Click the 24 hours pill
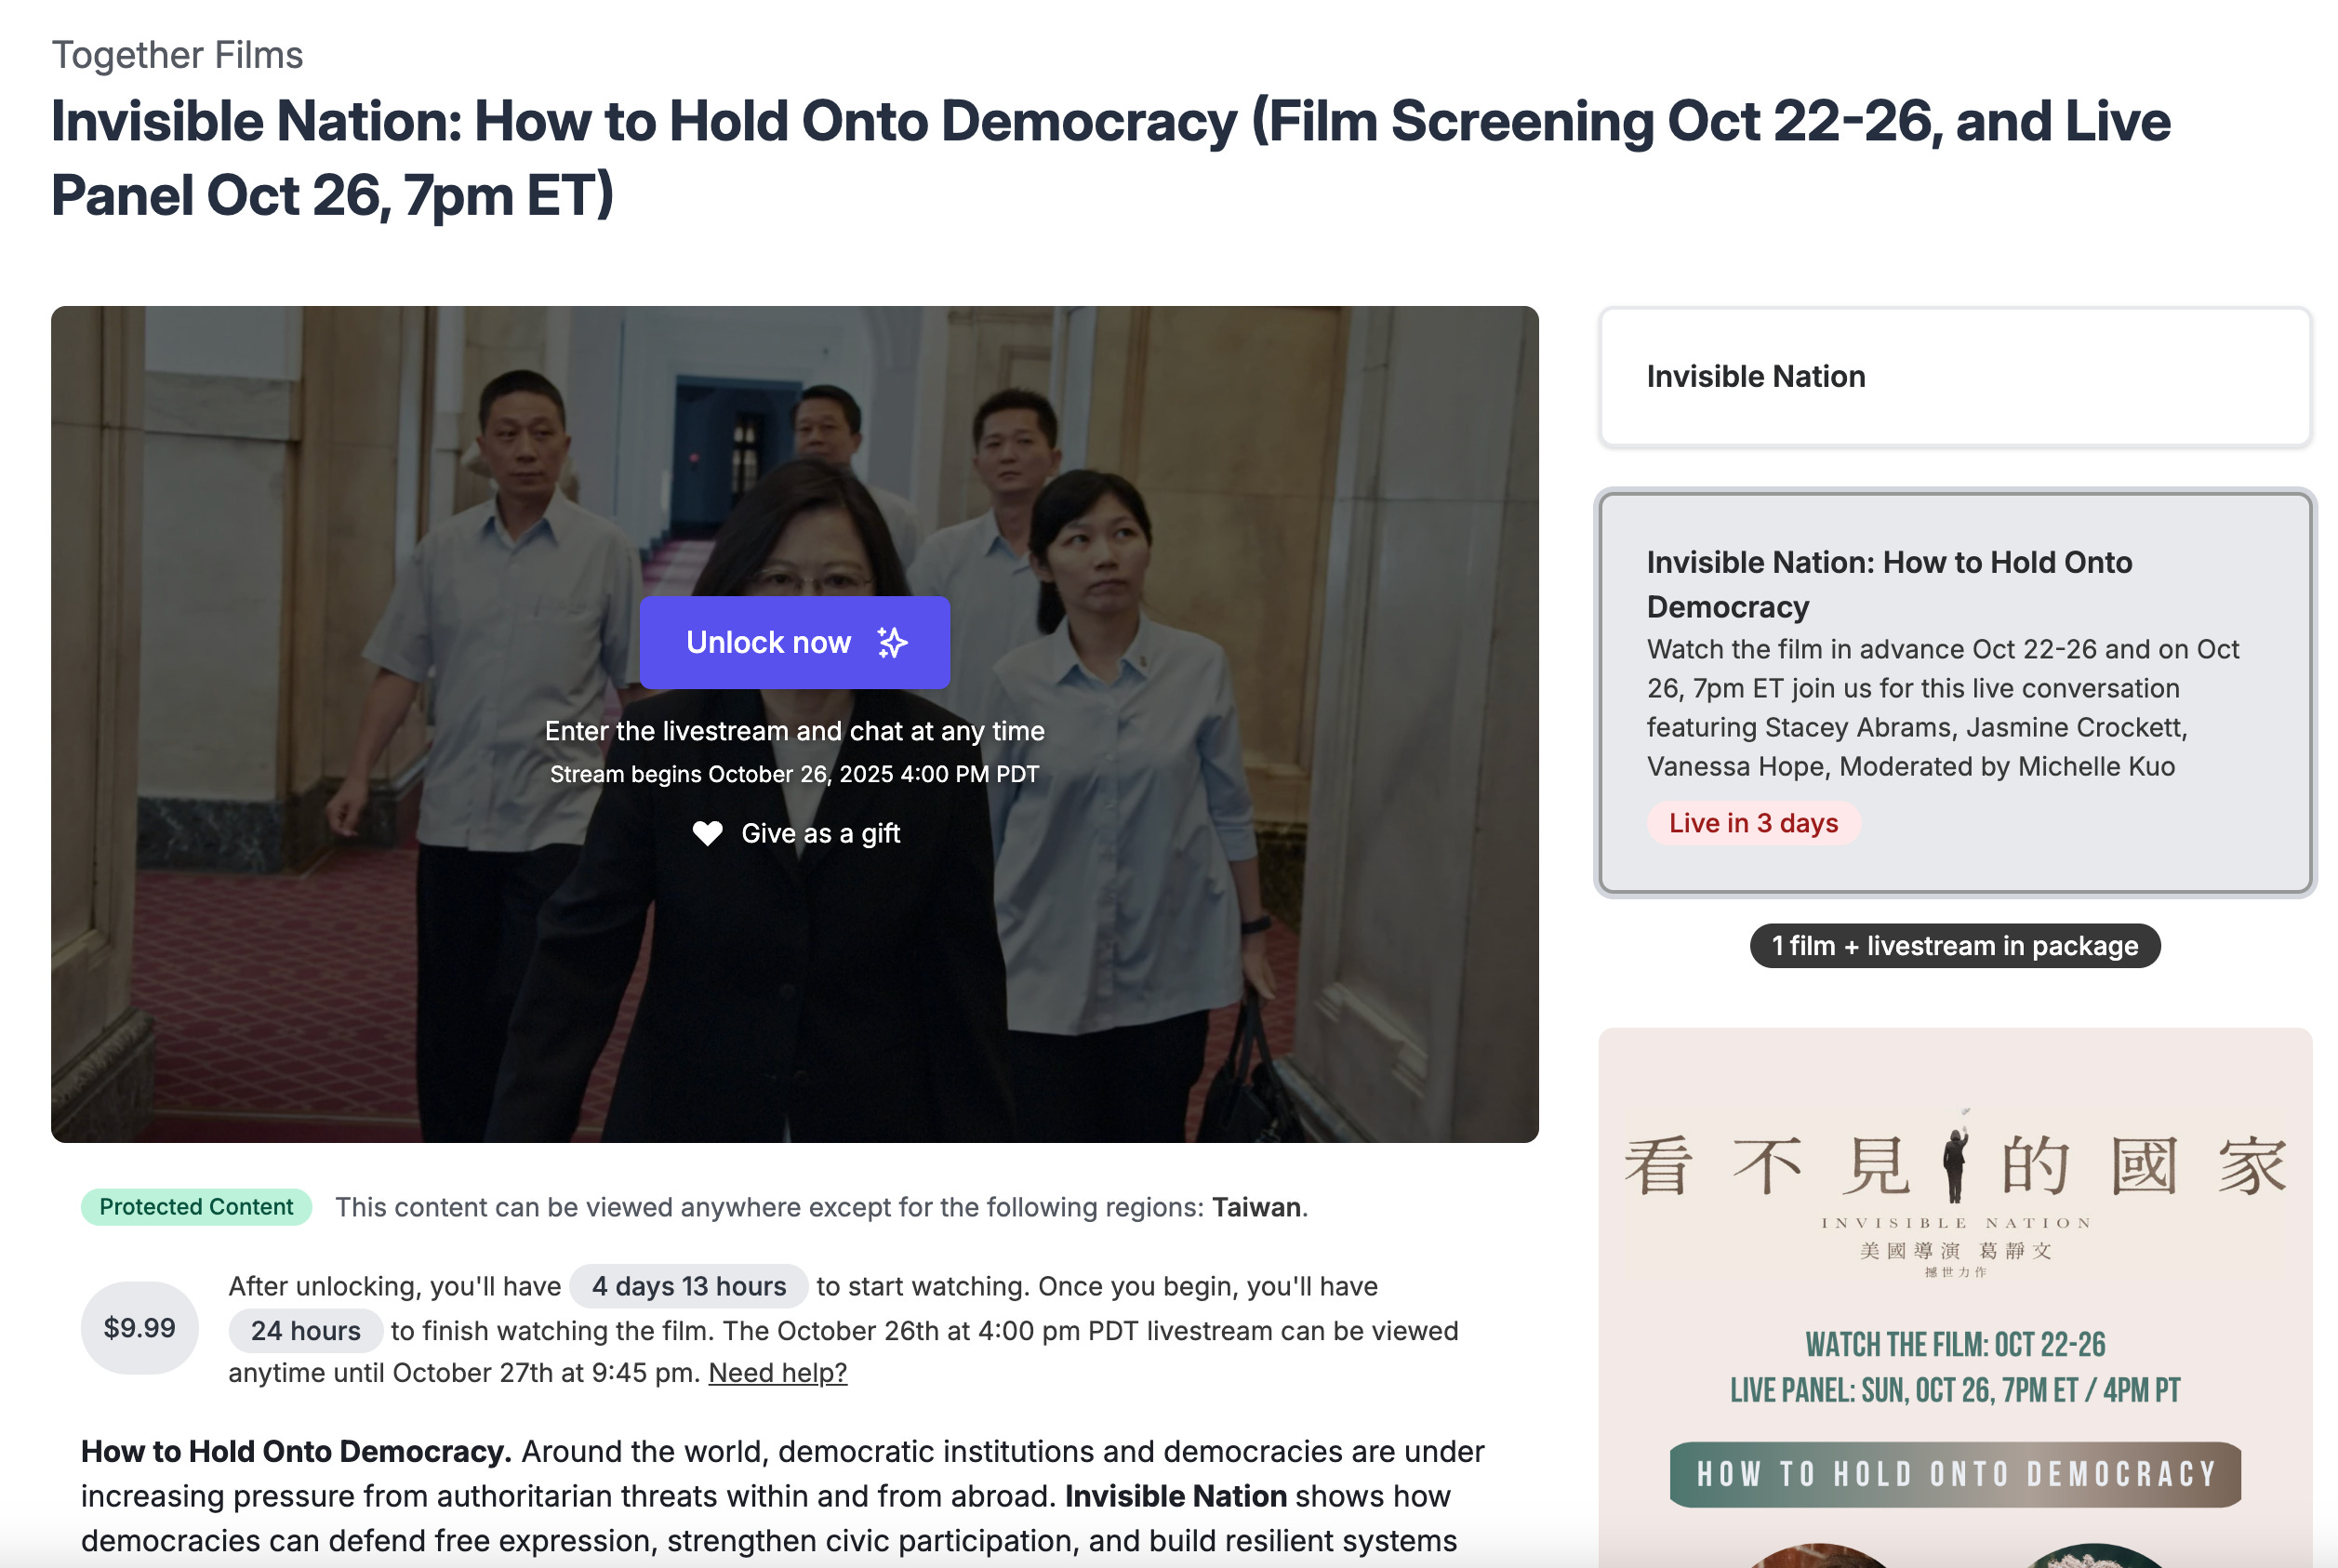The width and height of the screenshot is (2338, 1568). tap(306, 1331)
